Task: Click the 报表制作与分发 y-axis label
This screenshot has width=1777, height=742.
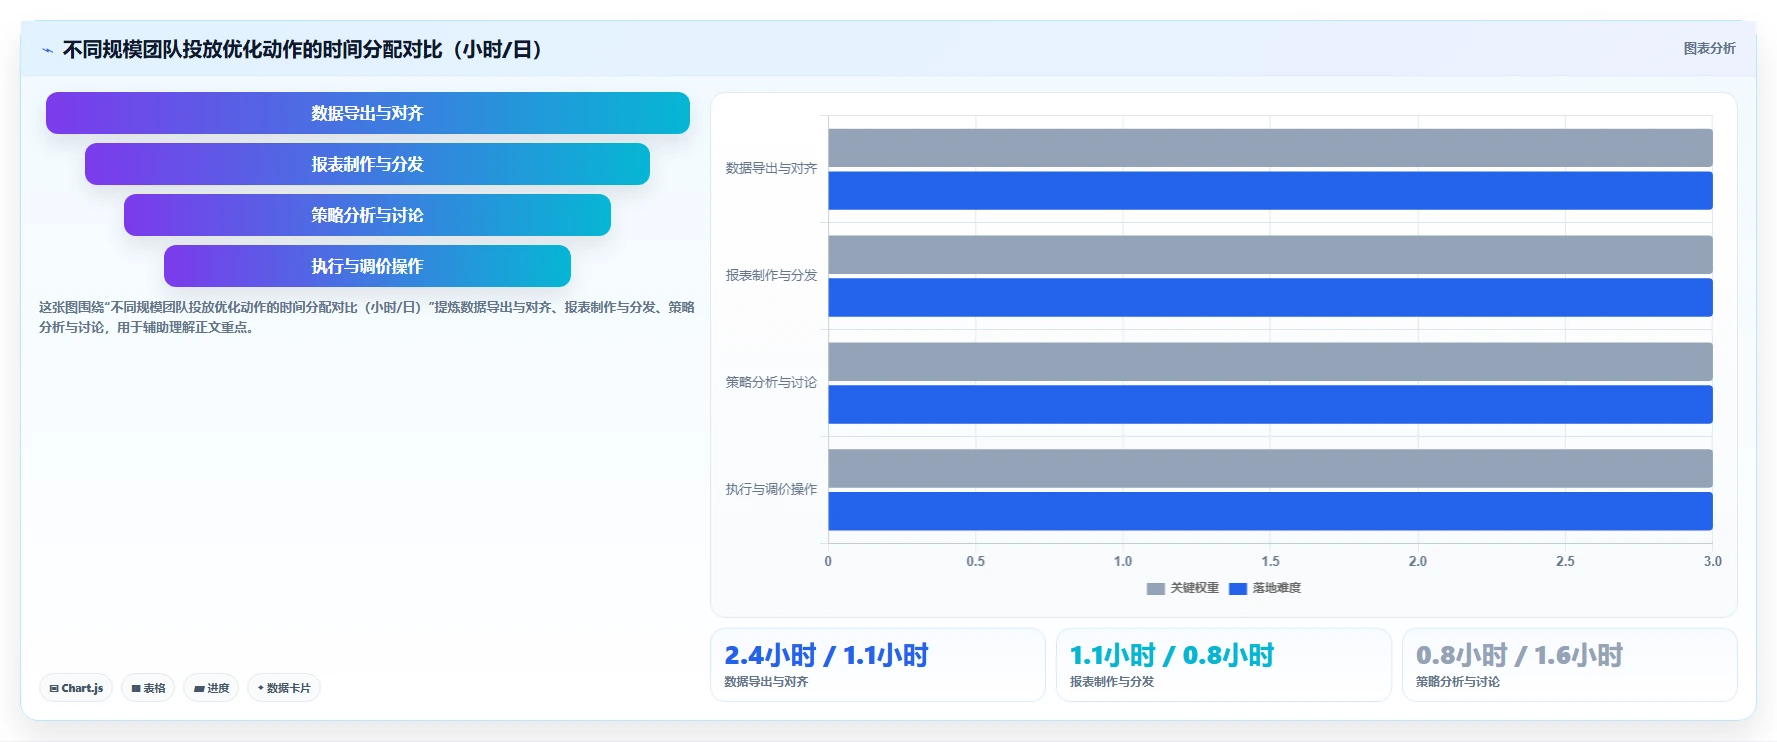Action: tap(771, 275)
